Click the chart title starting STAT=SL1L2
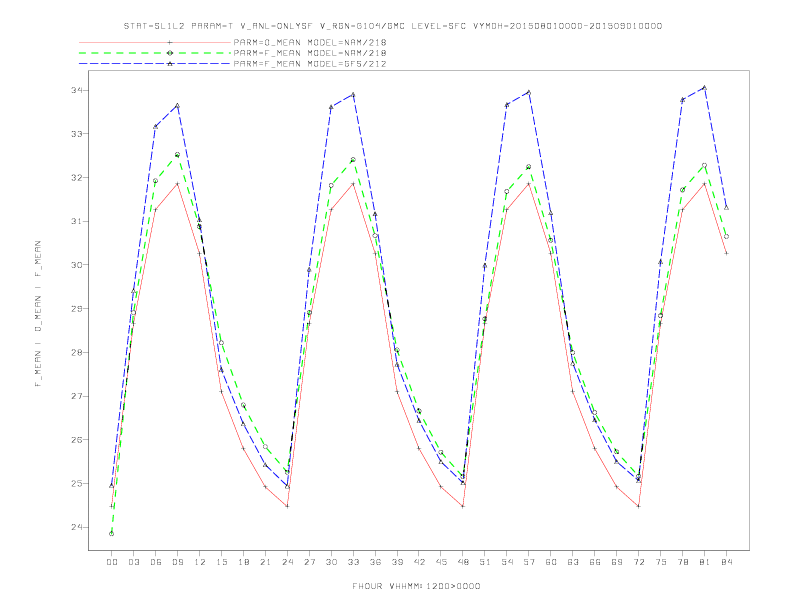This screenshot has width=792, height=612. [392, 26]
